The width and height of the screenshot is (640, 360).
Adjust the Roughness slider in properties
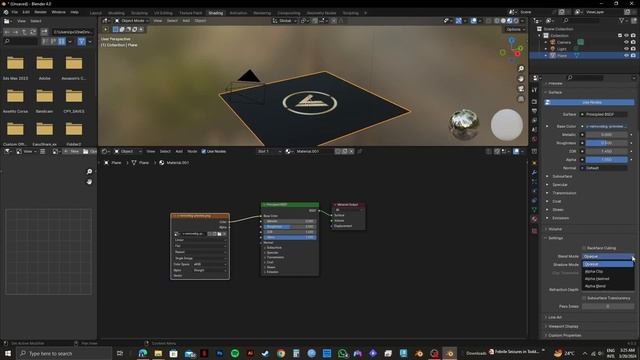tap(606, 143)
